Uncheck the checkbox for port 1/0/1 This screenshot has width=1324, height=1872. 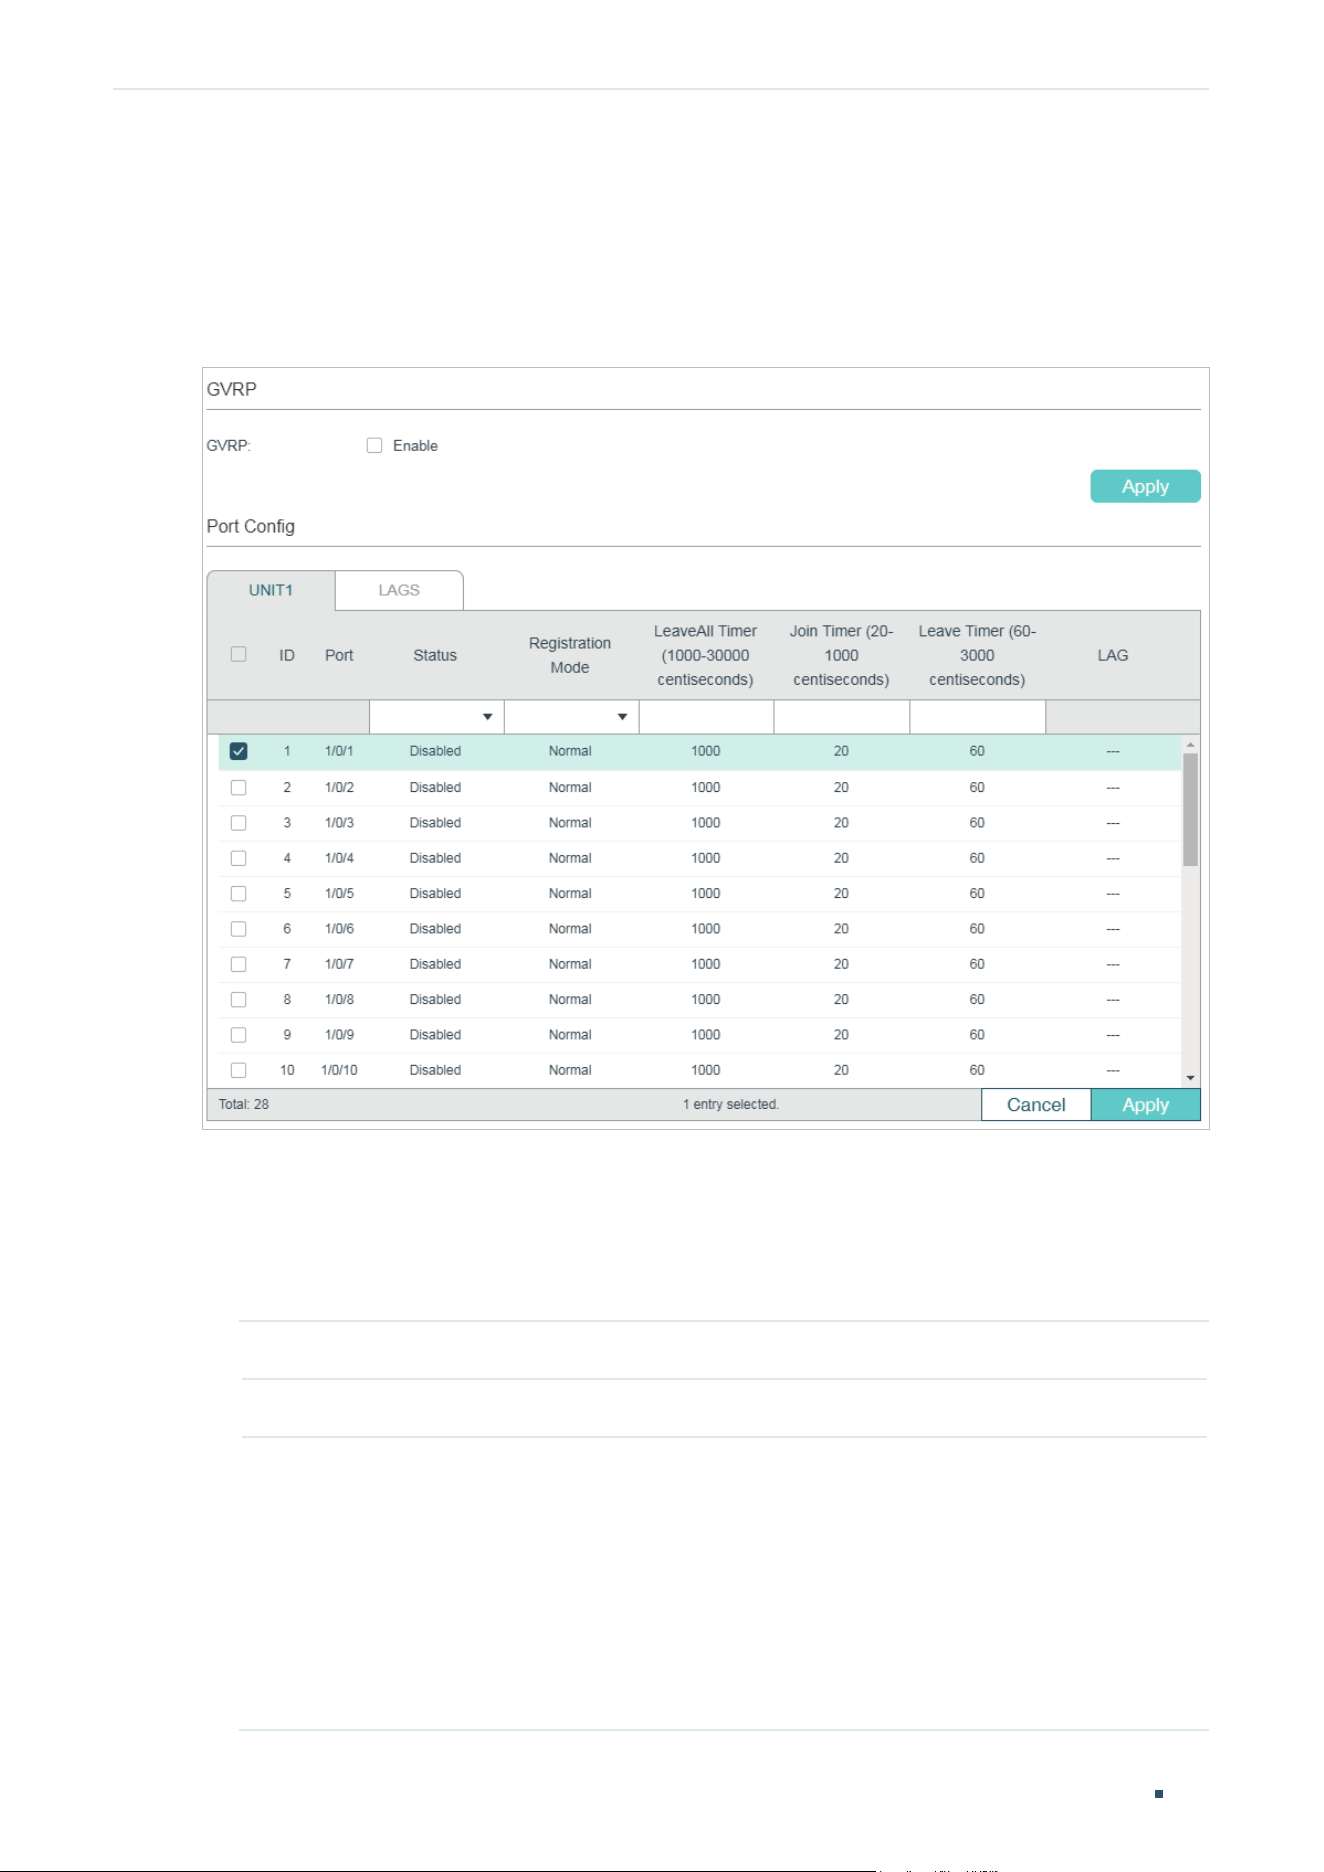238,751
